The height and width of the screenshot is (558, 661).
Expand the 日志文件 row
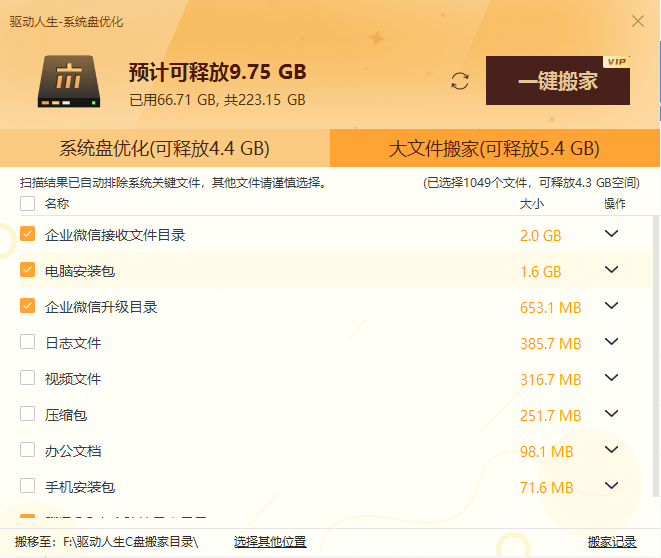611,341
